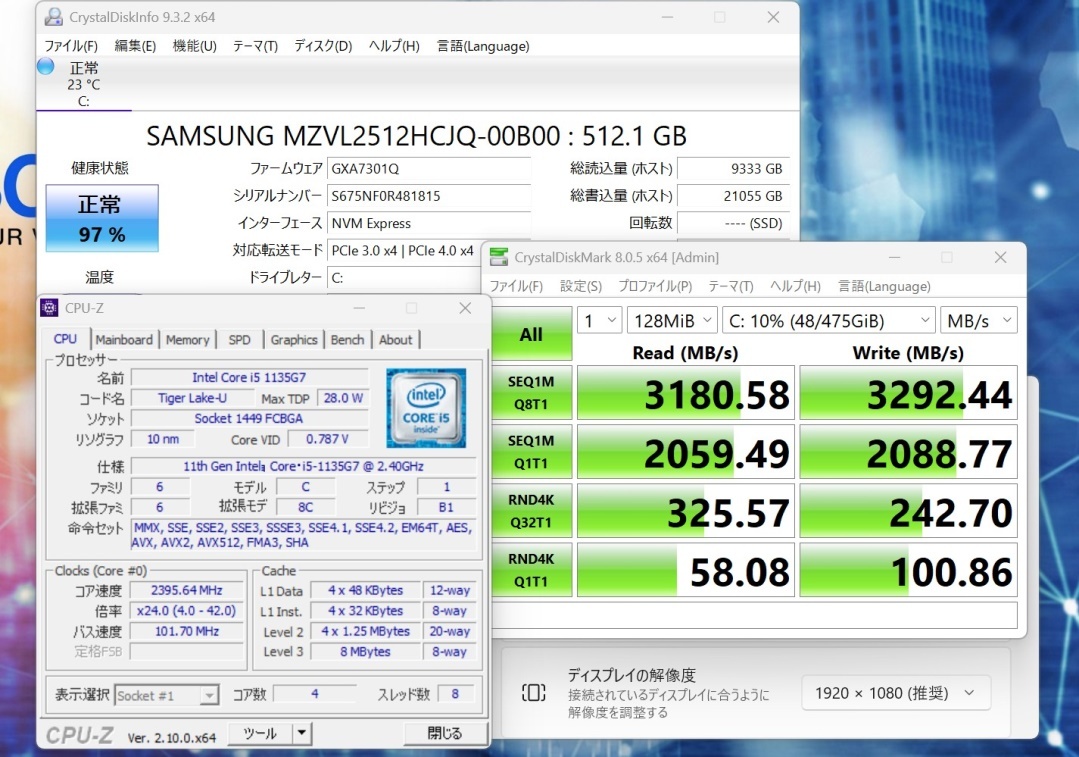Open the 機能 menu in CrystalDiskInfo
This screenshot has height=757, width=1079.
[x=193, y=45]
